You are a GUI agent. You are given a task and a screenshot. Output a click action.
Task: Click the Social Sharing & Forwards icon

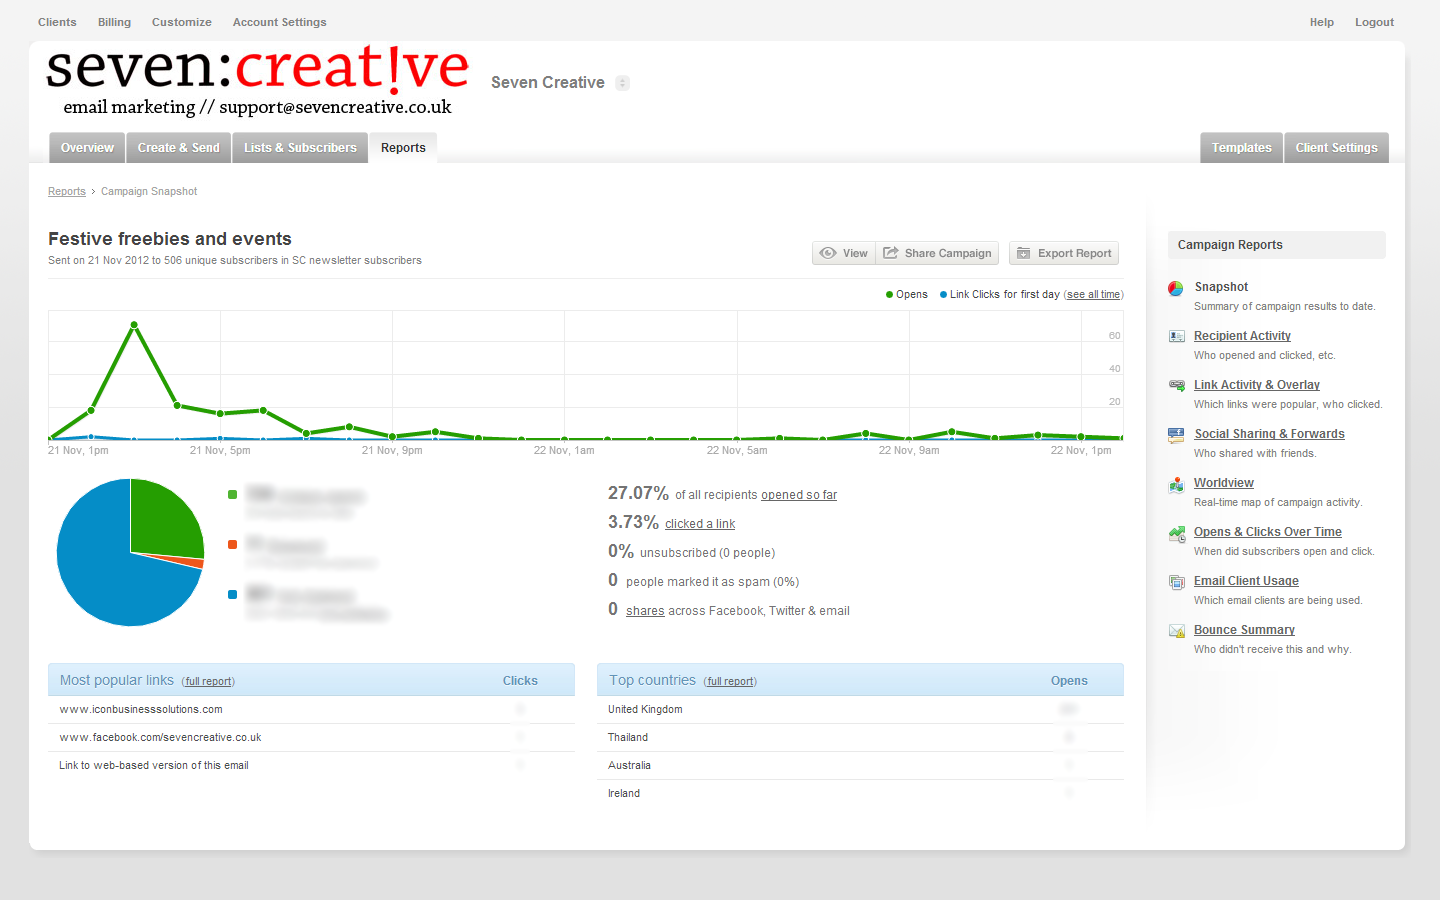click(1177, 435)
